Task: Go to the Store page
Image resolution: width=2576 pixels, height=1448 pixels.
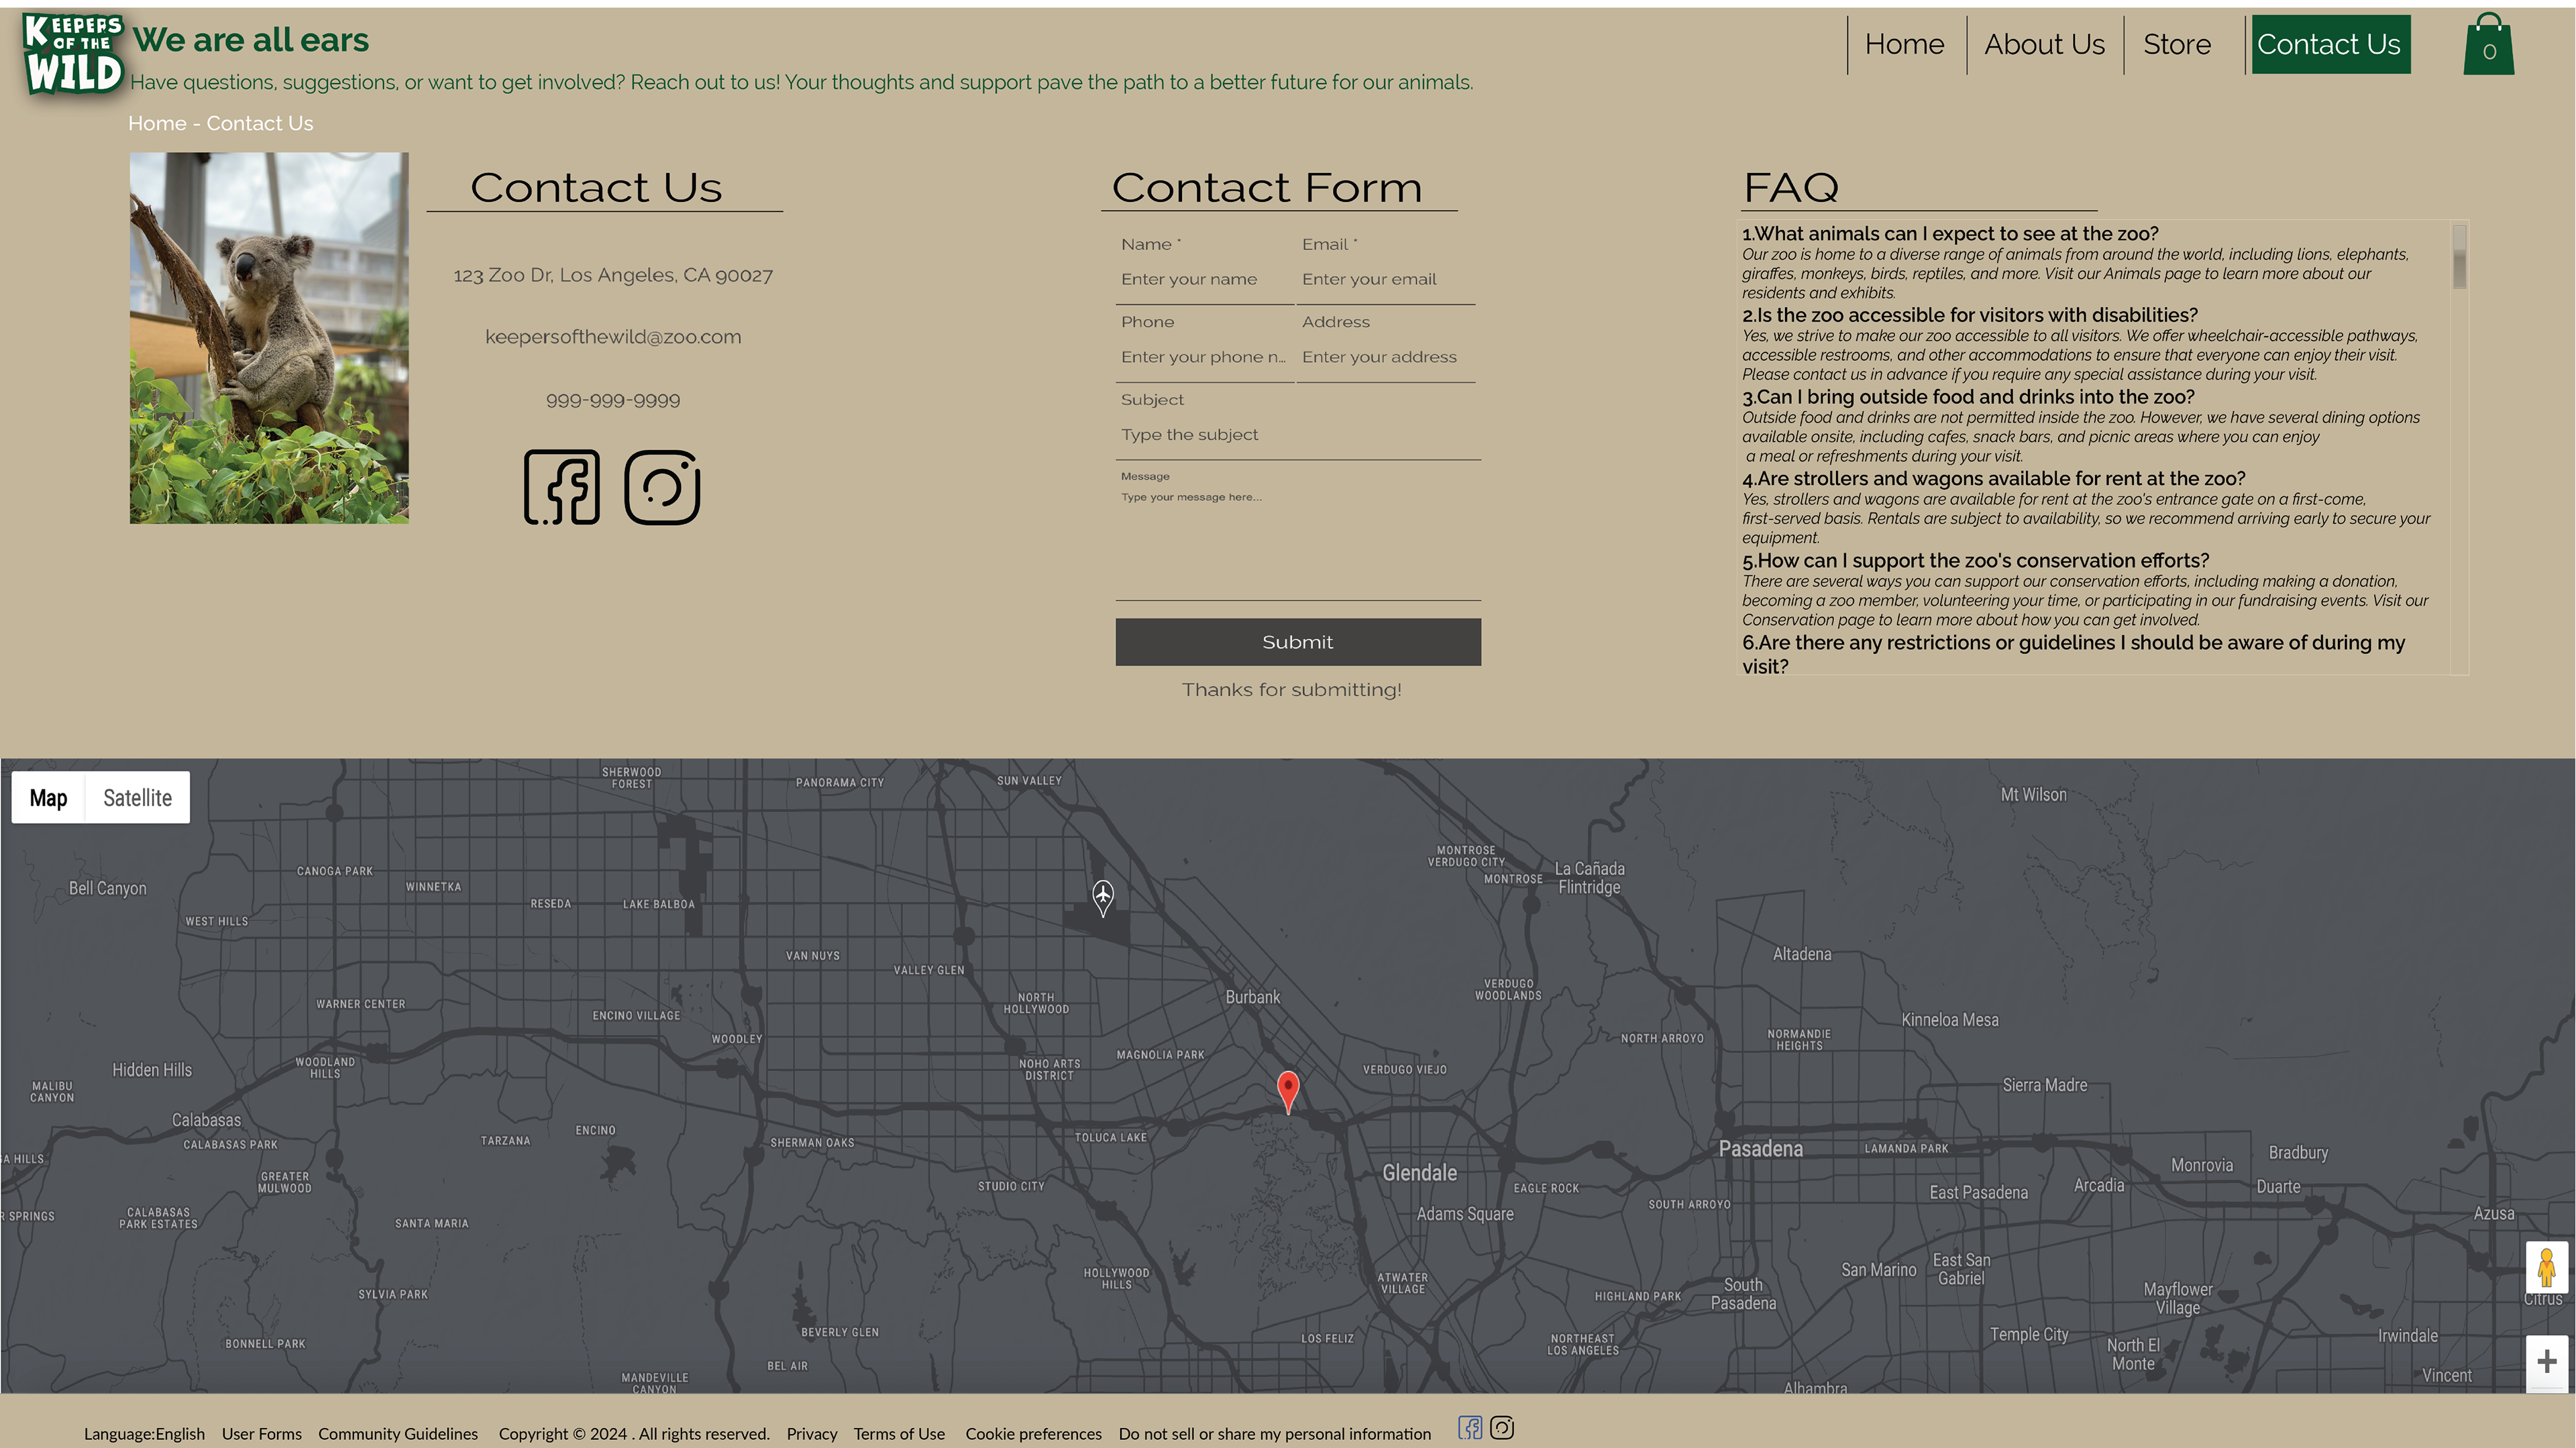Action: [x=2177, y=45]
